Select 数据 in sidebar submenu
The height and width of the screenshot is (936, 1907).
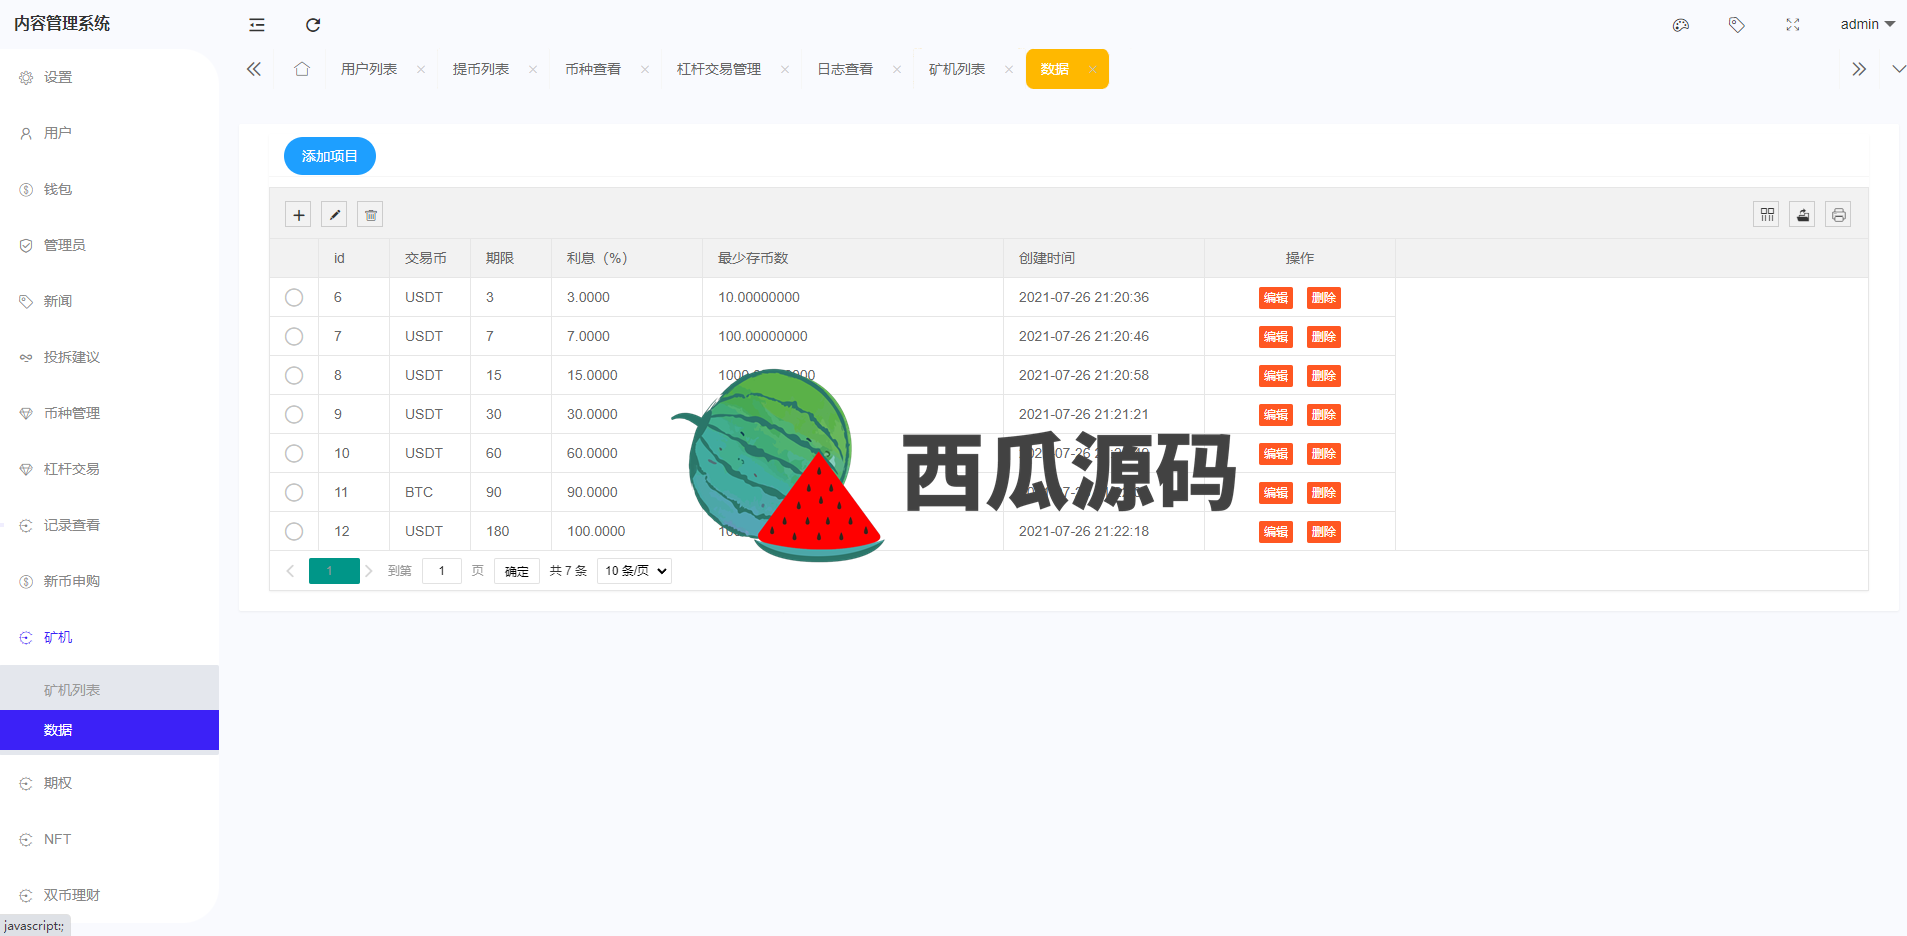click(109, 730)
